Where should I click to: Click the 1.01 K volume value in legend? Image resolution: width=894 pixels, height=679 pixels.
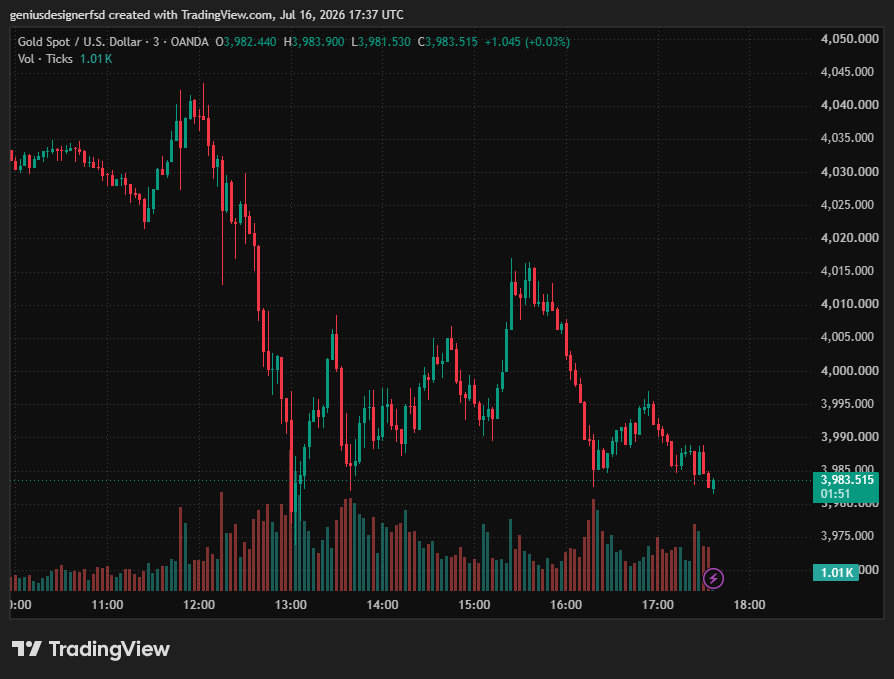96,59
